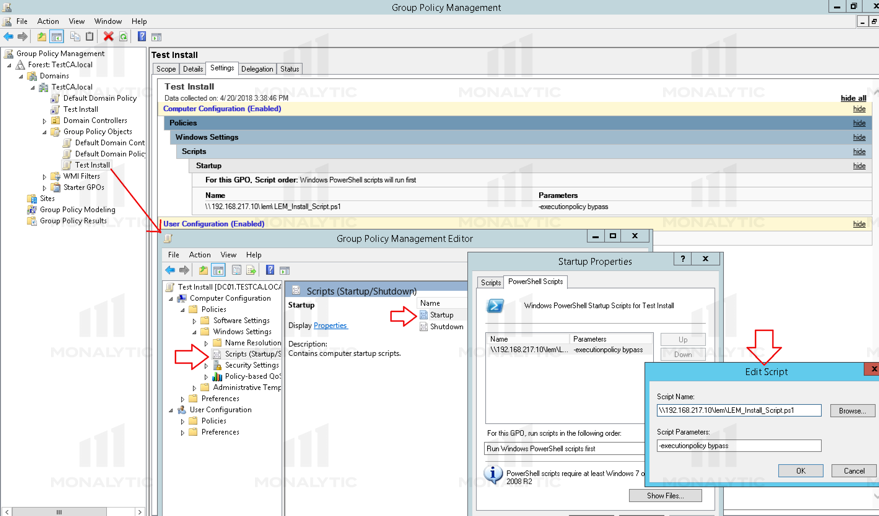Open Window menu in Group Policy Management
The image size is (879, 516).
point(108,21)
